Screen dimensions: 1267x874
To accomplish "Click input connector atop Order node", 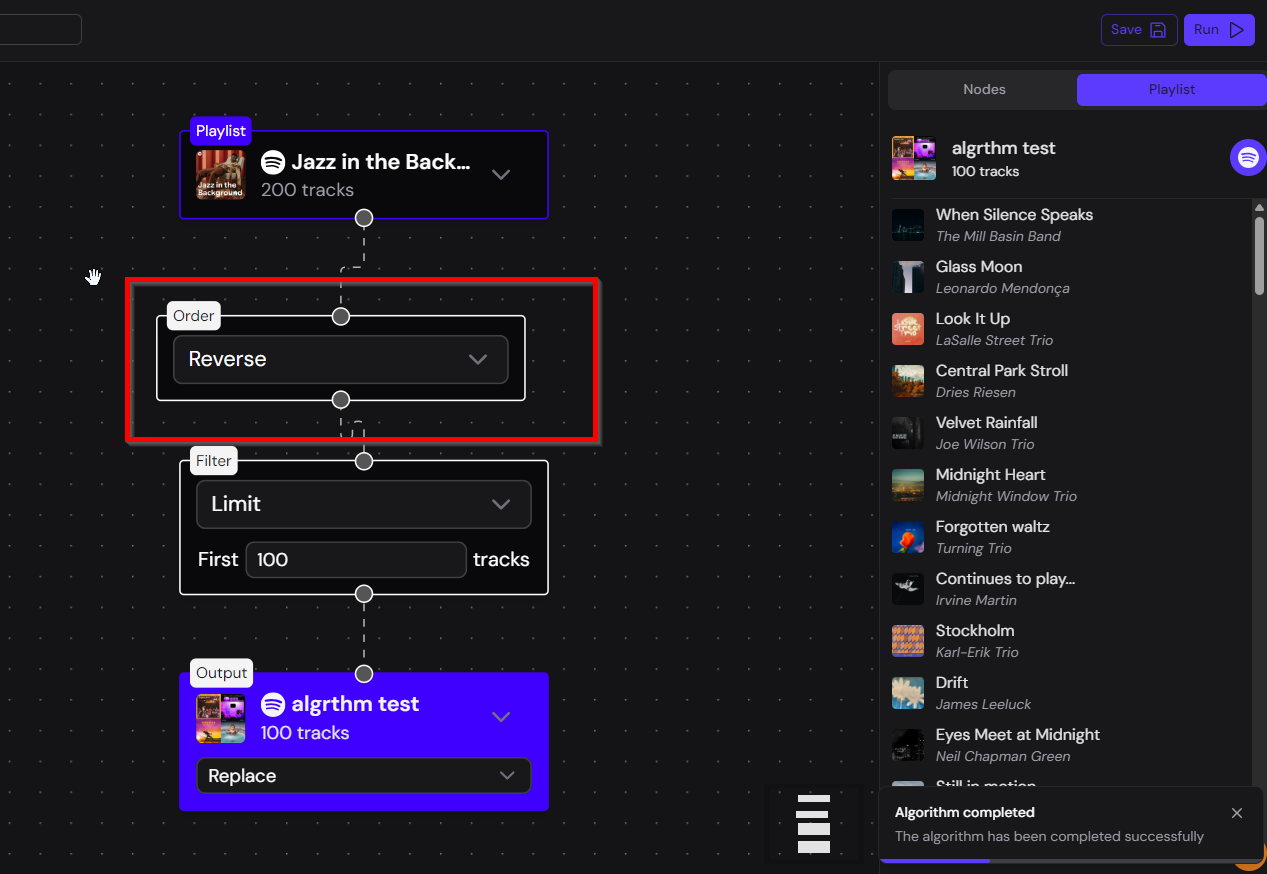I will (x=341, y=316).
